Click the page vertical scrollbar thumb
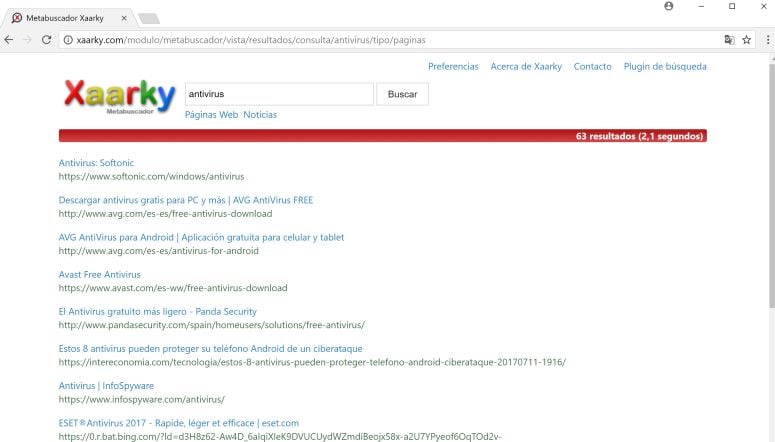The width and height of the screenshot is (775, 442). pyautogui.click(x=772, y=185)
